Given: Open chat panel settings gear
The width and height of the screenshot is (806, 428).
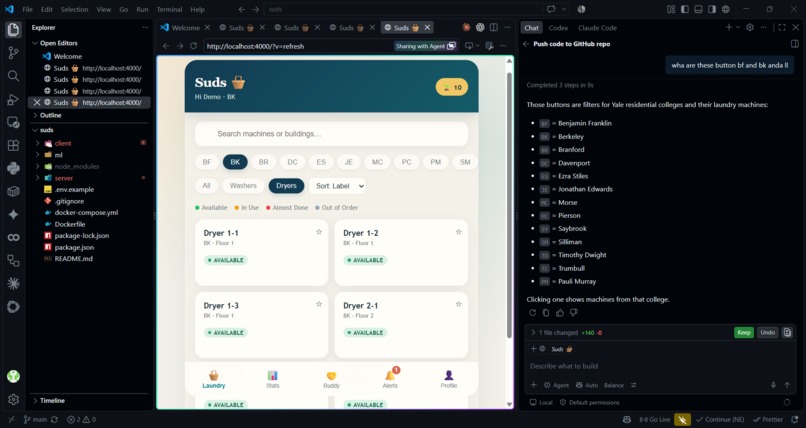Looking at the screenshot, I should (x=749, y=27).
